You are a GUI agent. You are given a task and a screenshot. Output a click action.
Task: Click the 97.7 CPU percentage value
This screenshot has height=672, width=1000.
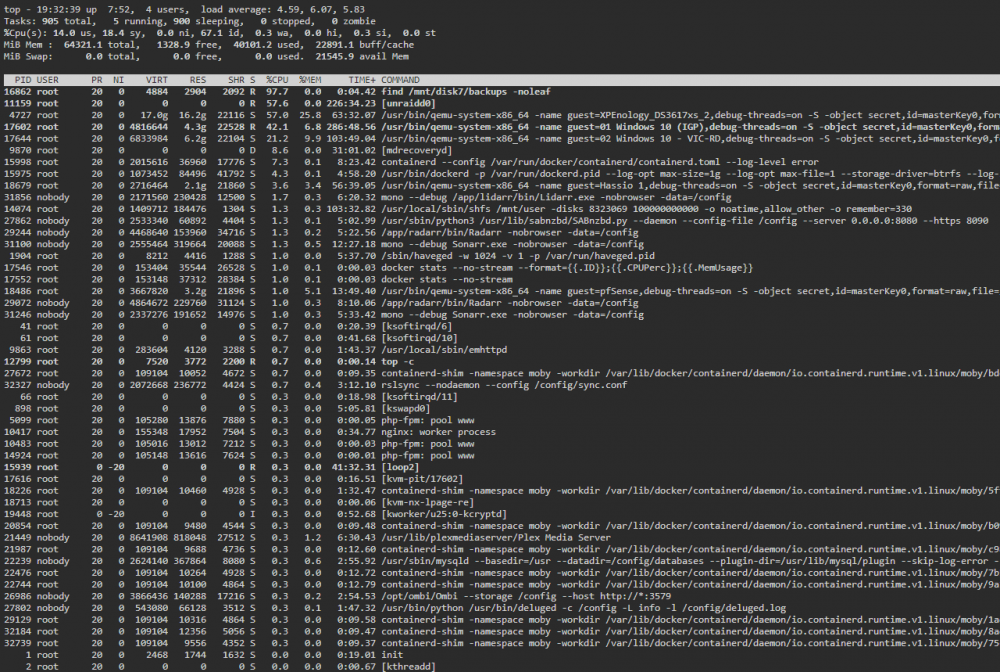[x=277, y=92]
